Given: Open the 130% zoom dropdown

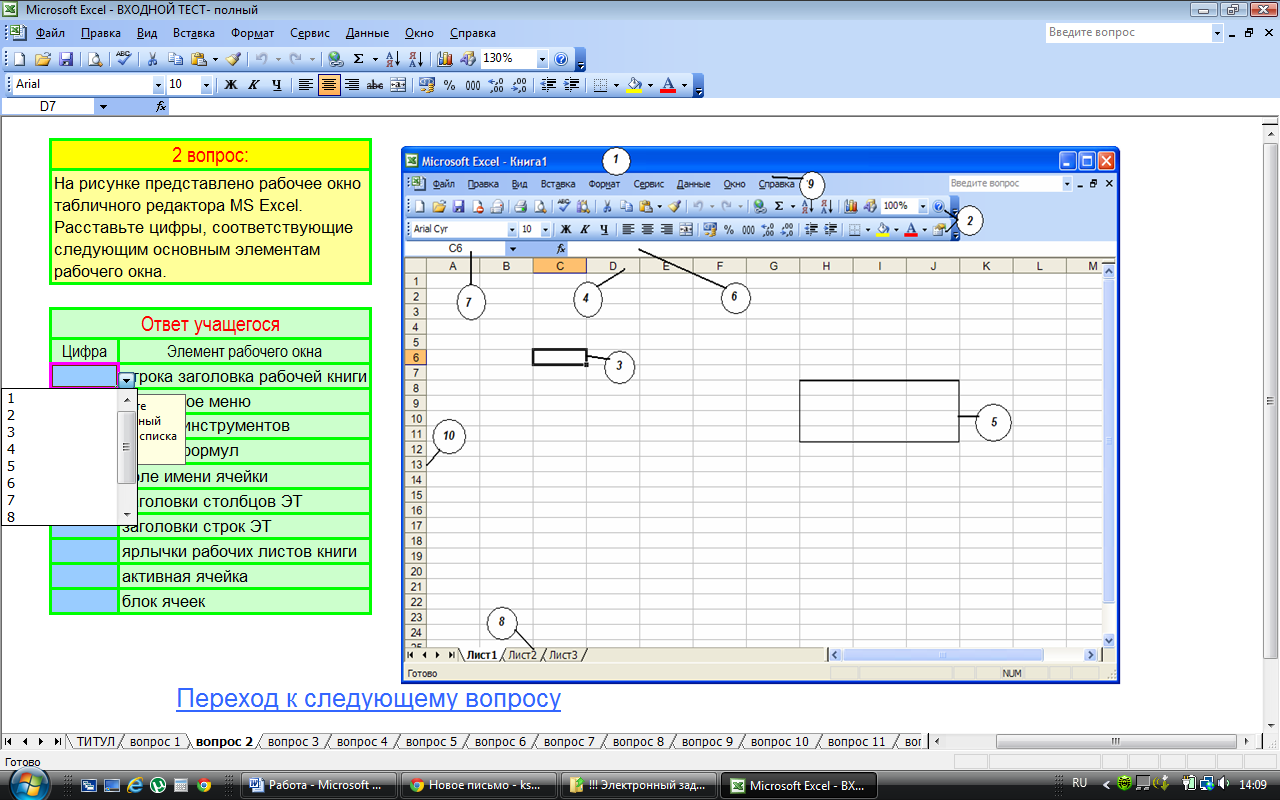Looking at the screenshot, I should (x=542, y=59).
